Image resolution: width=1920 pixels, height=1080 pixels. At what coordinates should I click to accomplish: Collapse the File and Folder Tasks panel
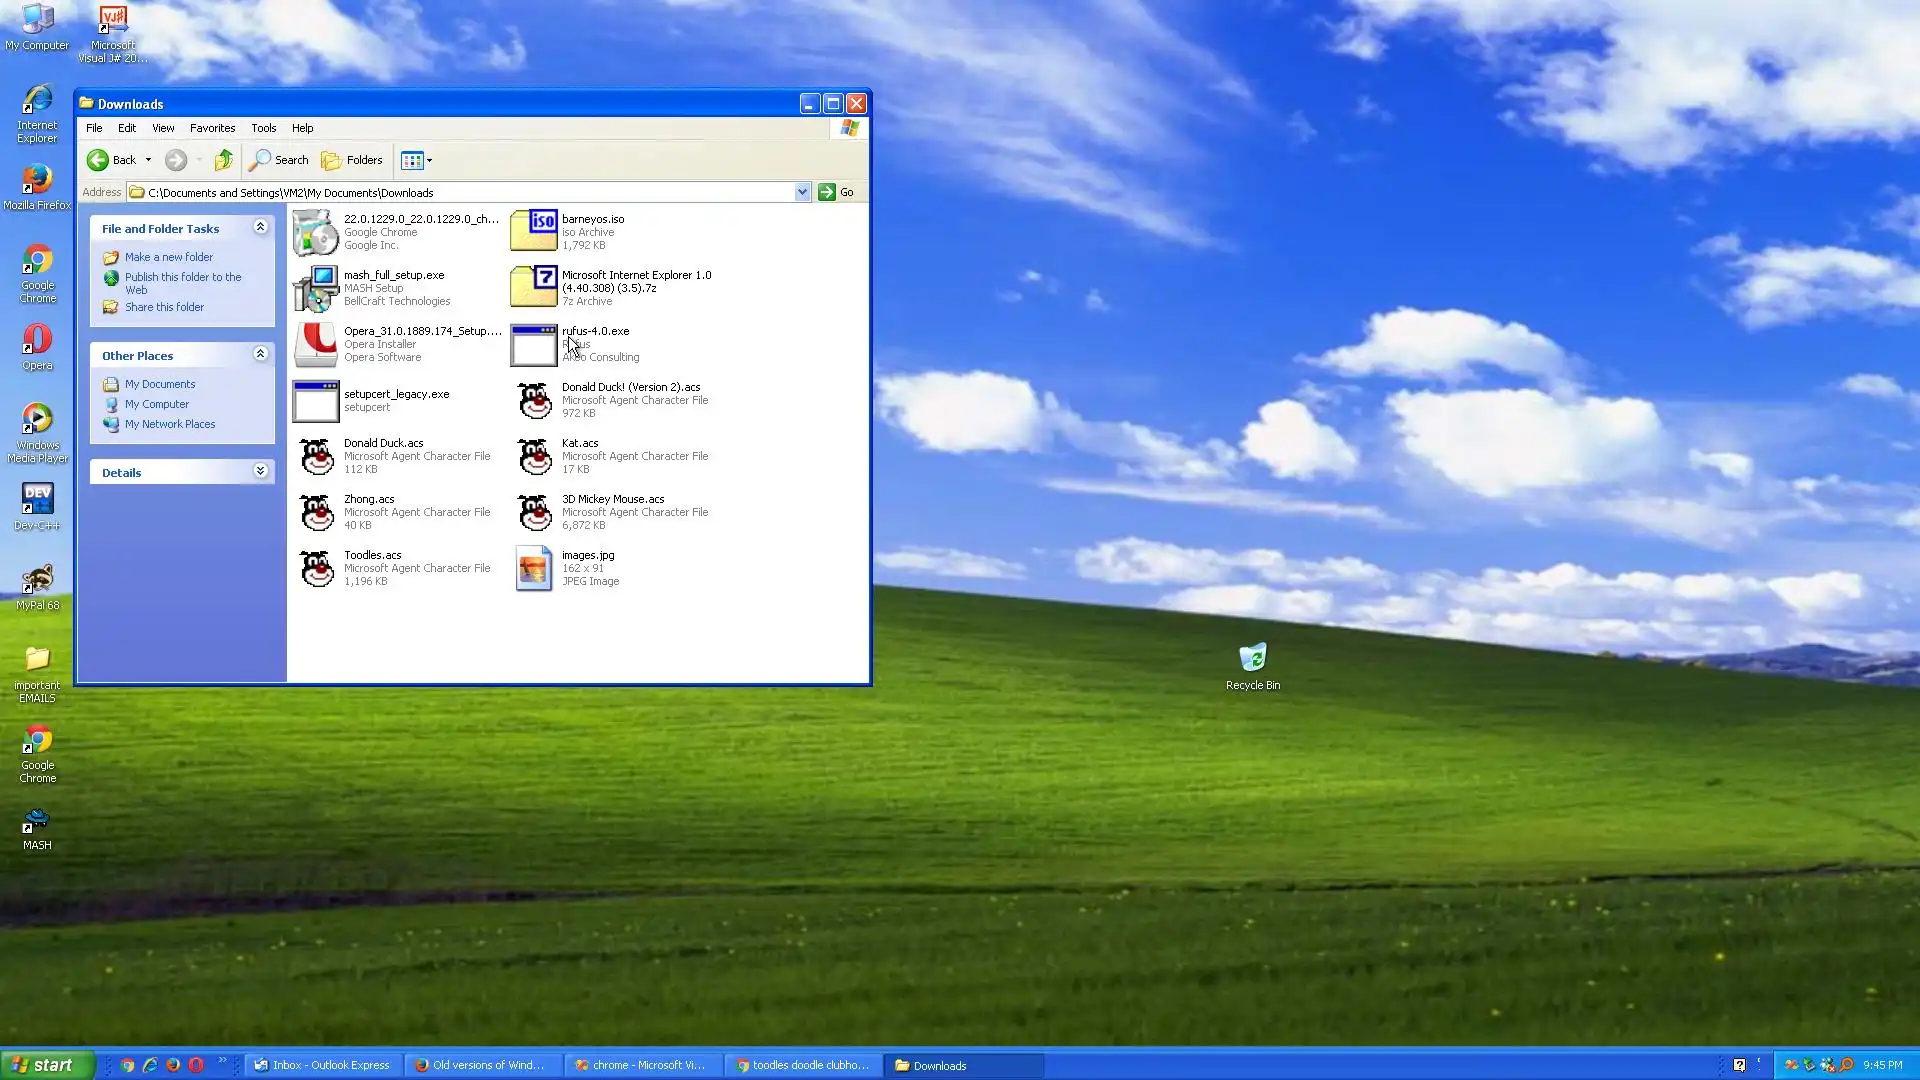tap(260, 227)
